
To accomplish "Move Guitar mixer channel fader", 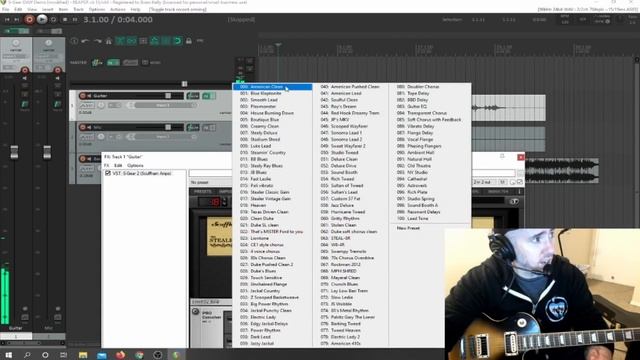I will coord(14,152).
